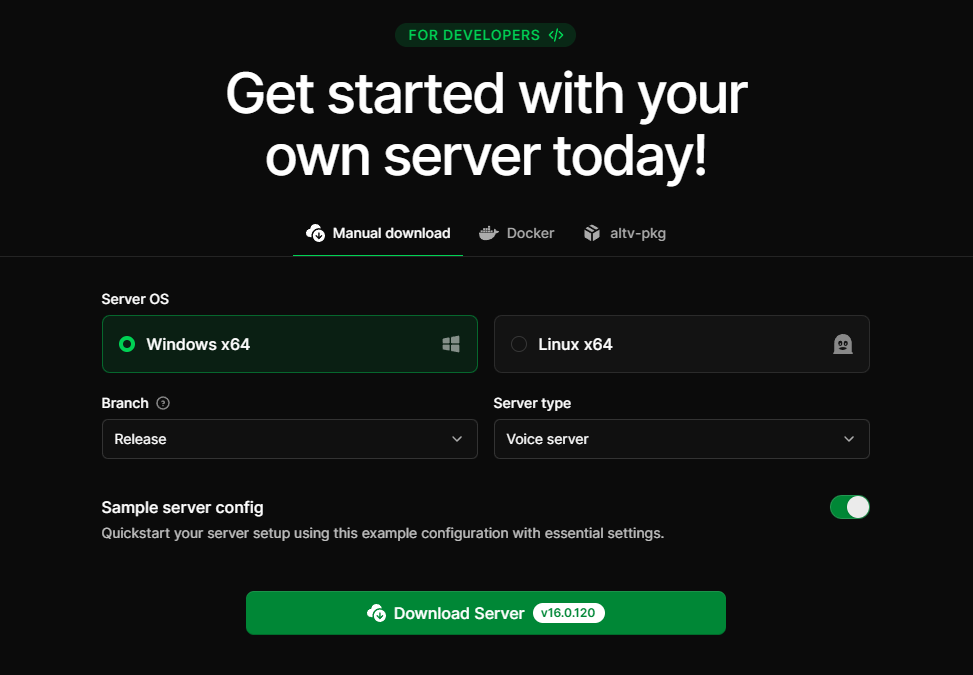Click the Linux penguin icon
973x675 pixels.
[843, 344]
